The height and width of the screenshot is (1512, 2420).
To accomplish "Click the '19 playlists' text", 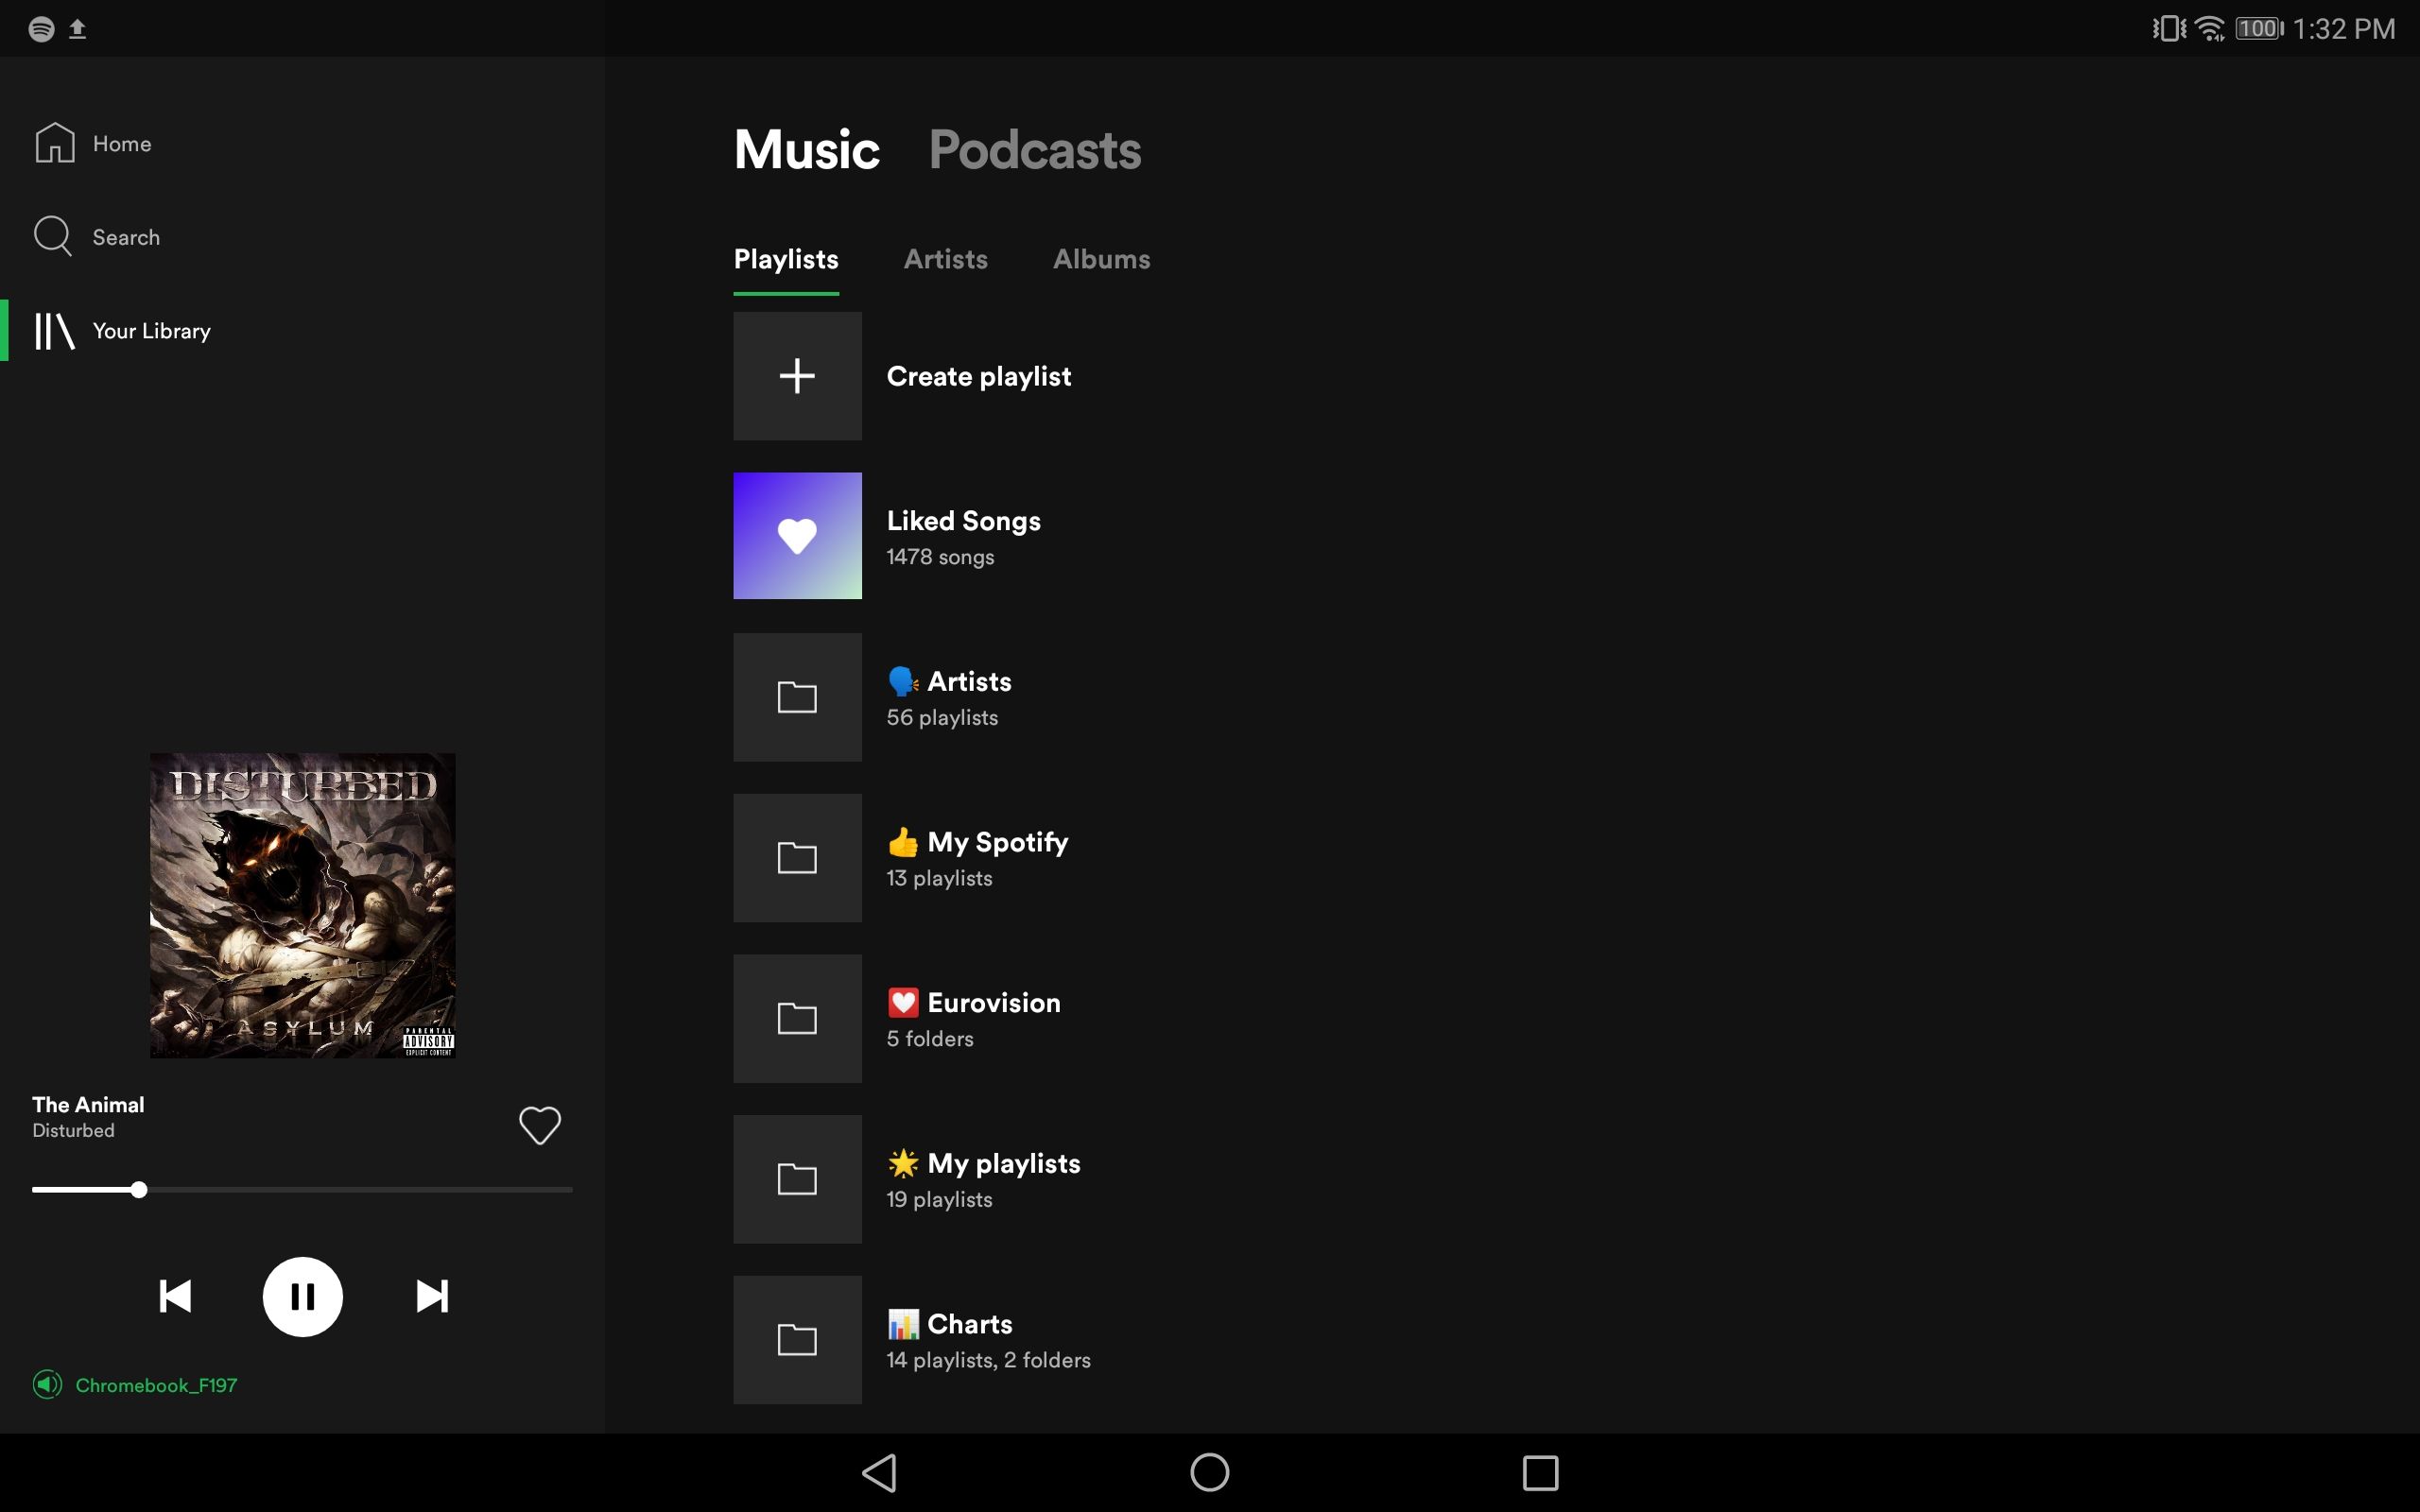I will [x=939, y=1199].
